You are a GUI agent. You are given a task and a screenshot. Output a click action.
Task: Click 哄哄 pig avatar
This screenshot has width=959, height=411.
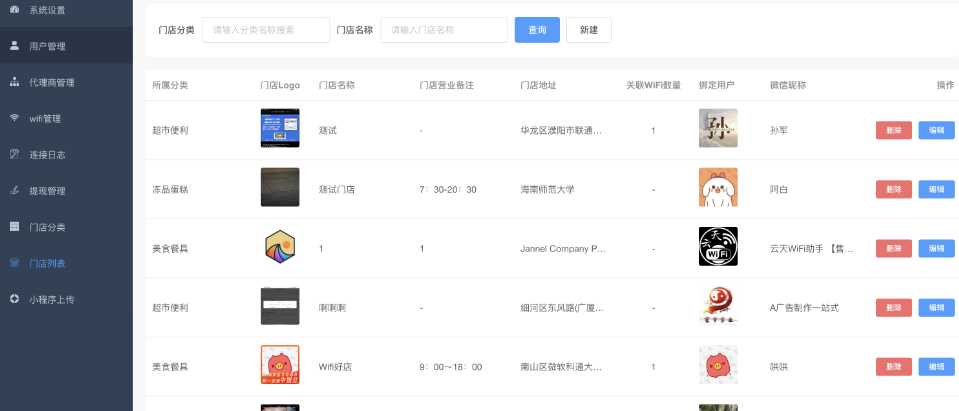point(718,365)
